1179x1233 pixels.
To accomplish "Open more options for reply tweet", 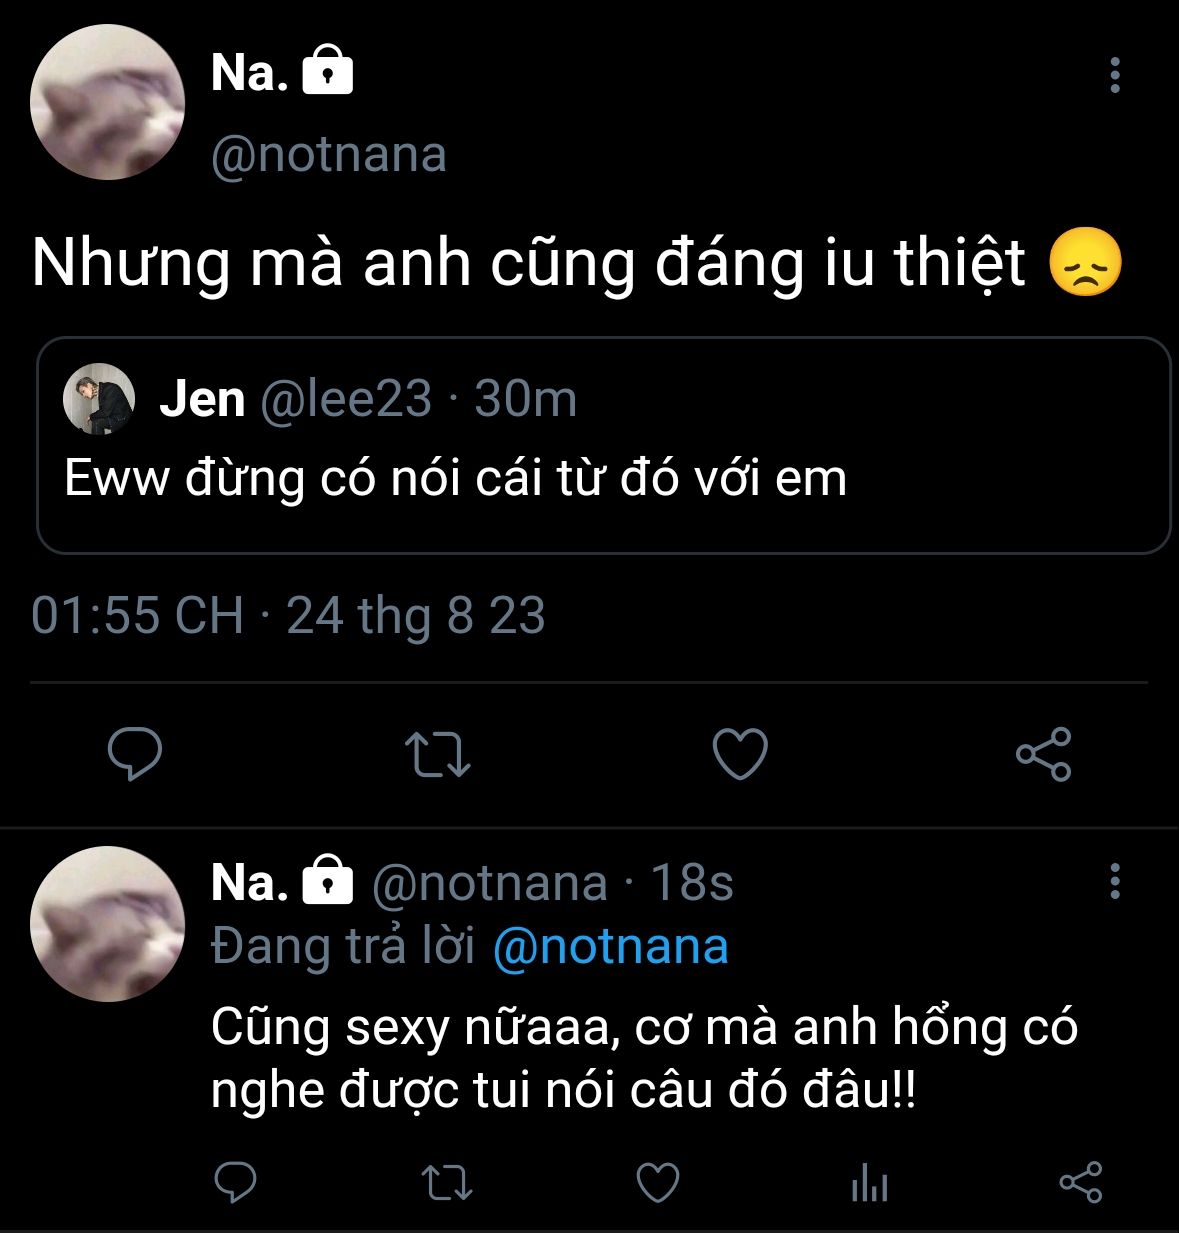I will pos(1115,882).
